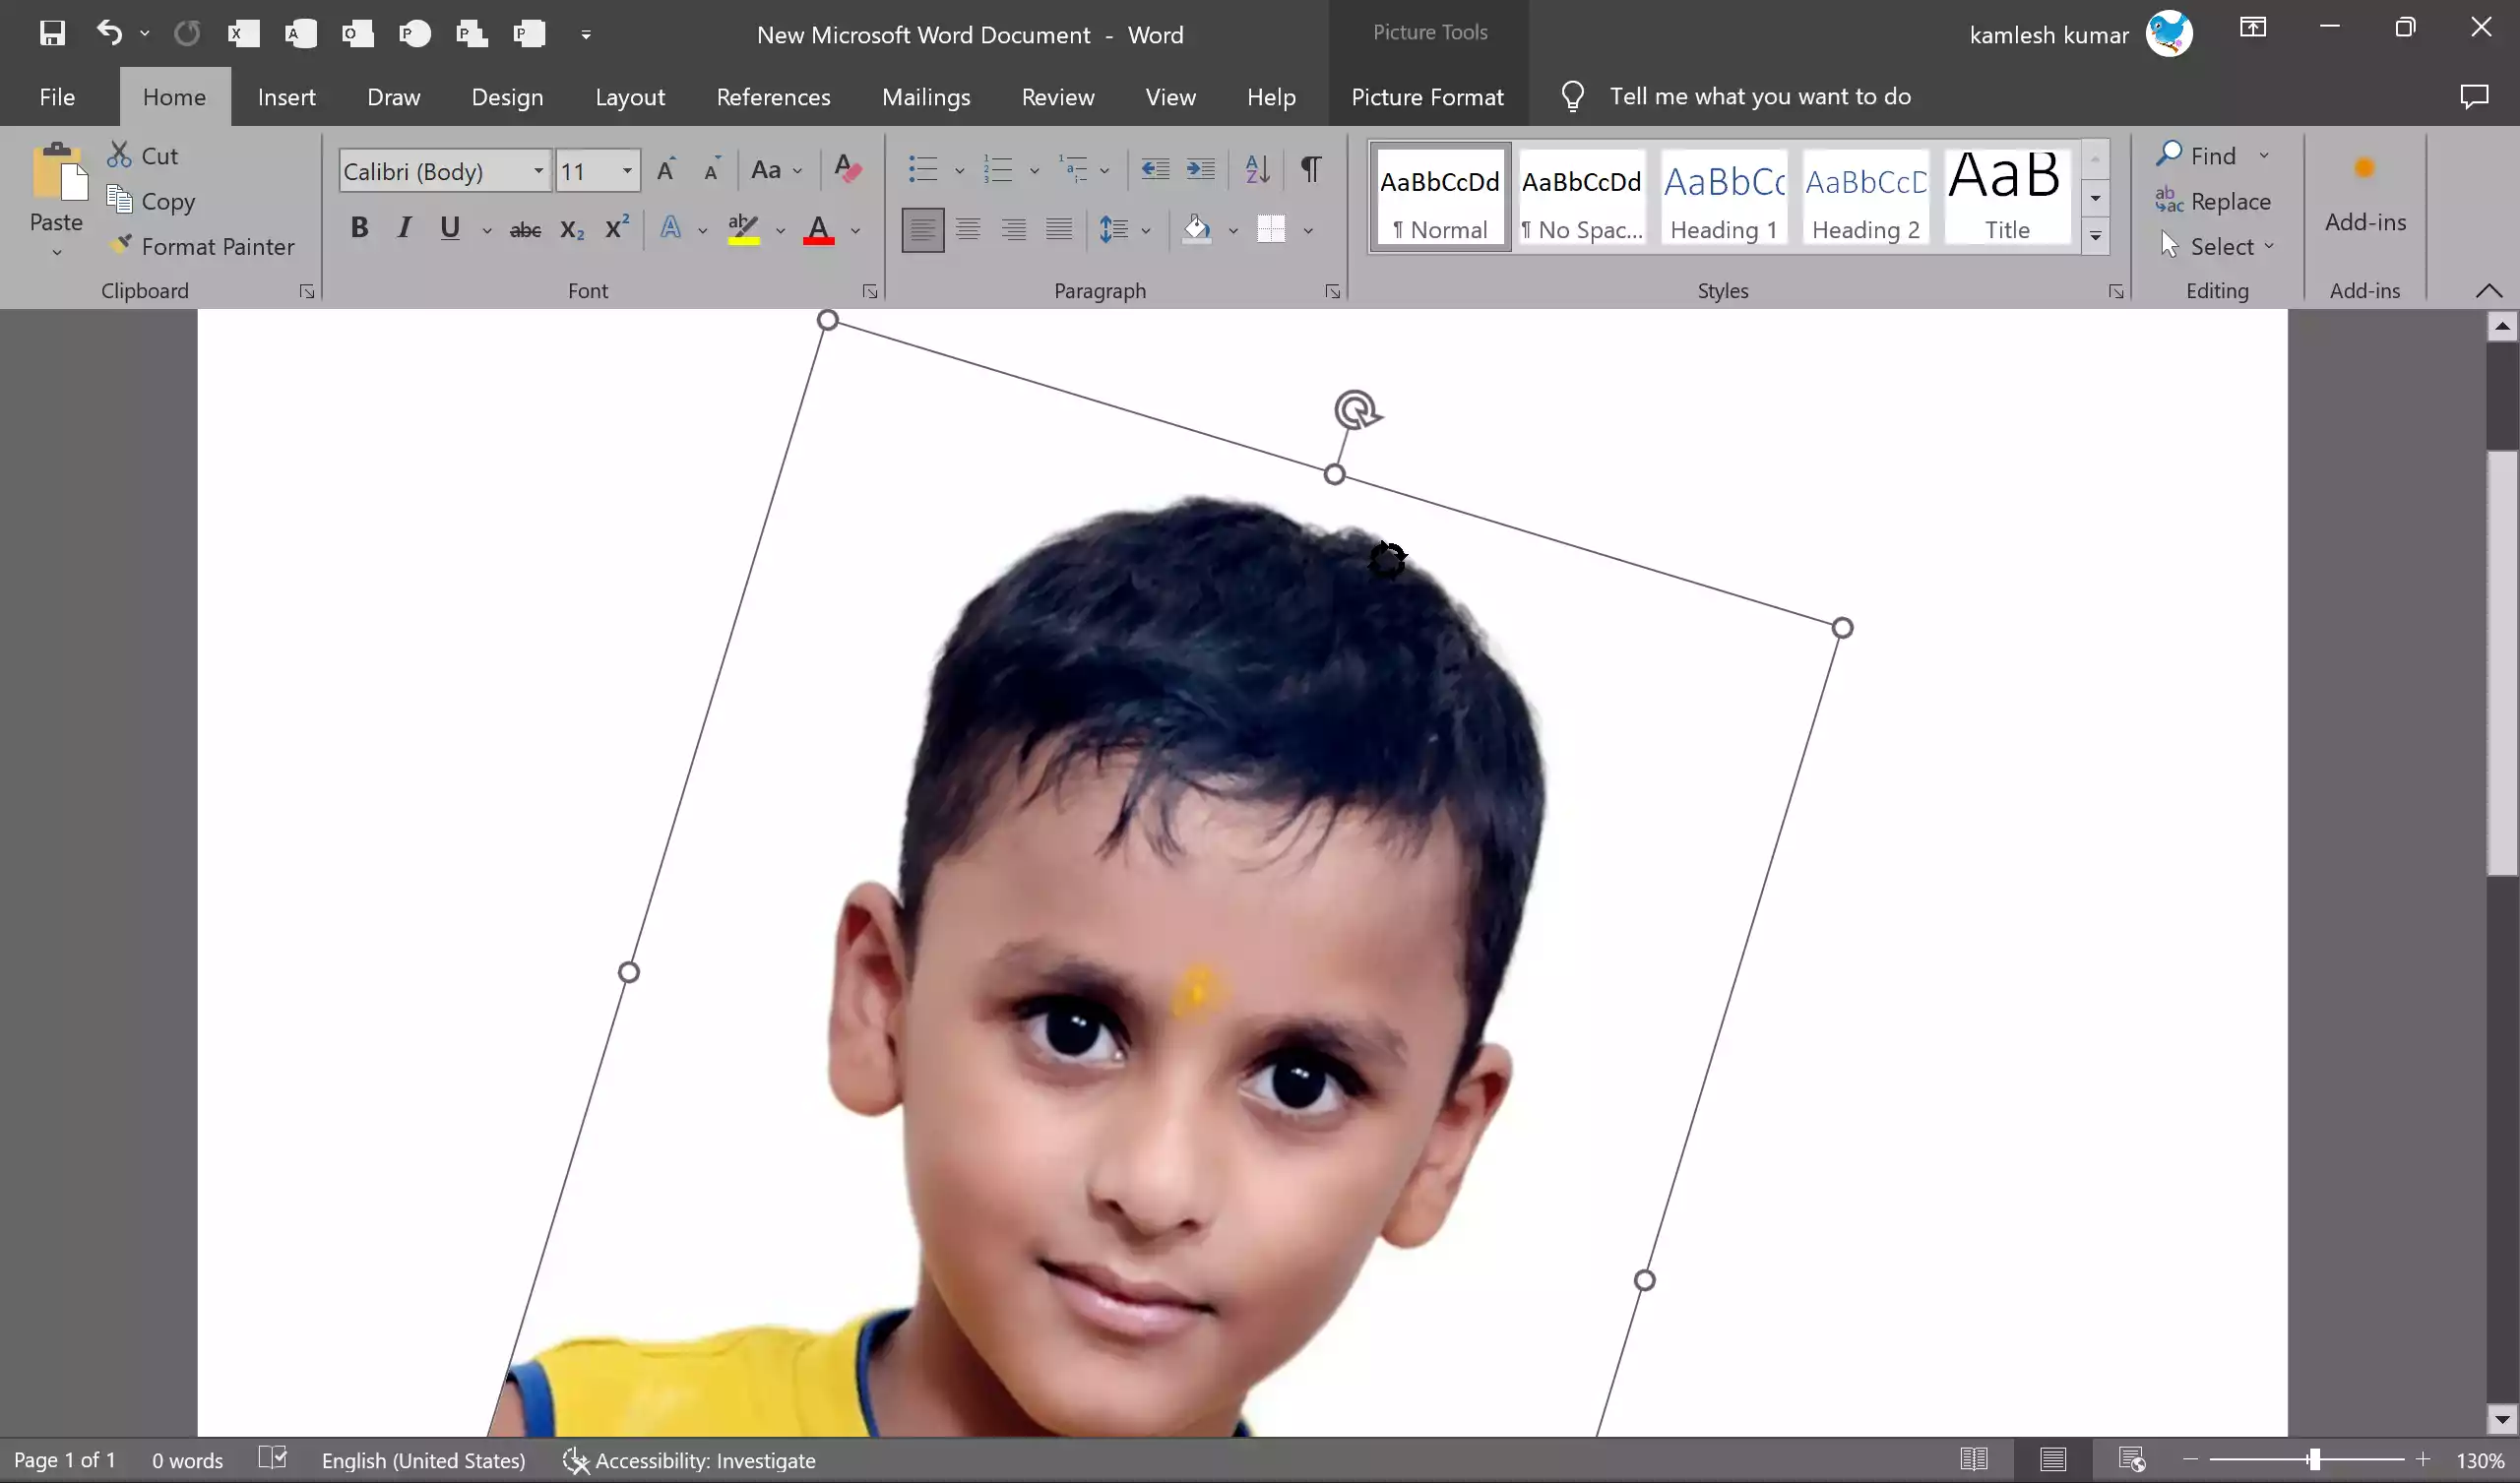The width and height of the screenshot is (2520, 1483).
Task: Toggle Align Left paragraph alignment
Action: [x=922, y=230]
